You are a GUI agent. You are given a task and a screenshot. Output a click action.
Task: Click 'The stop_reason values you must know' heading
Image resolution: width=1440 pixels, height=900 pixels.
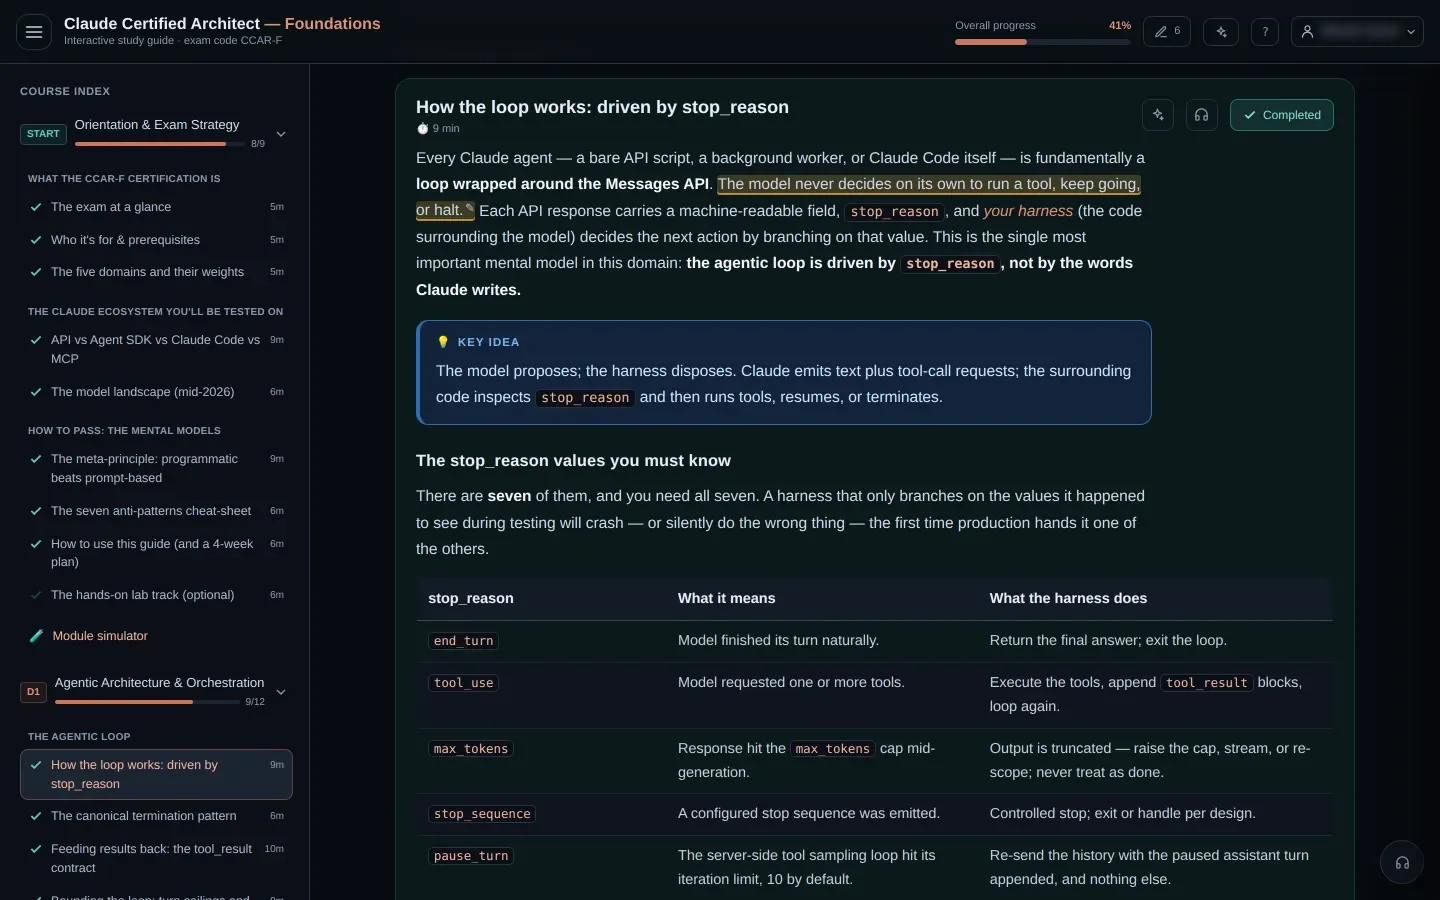coord(573,461)
